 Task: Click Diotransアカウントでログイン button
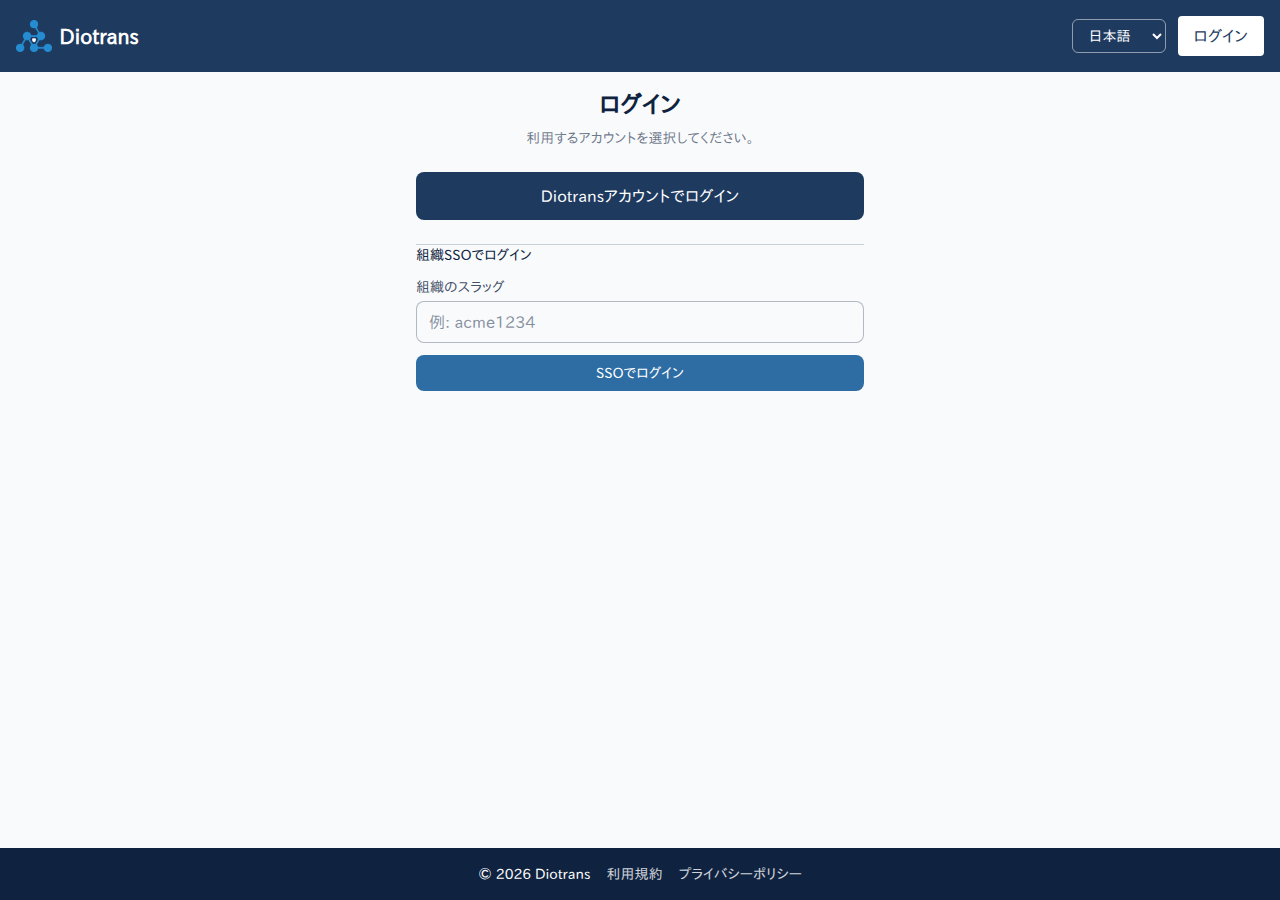tap(640, 196)
